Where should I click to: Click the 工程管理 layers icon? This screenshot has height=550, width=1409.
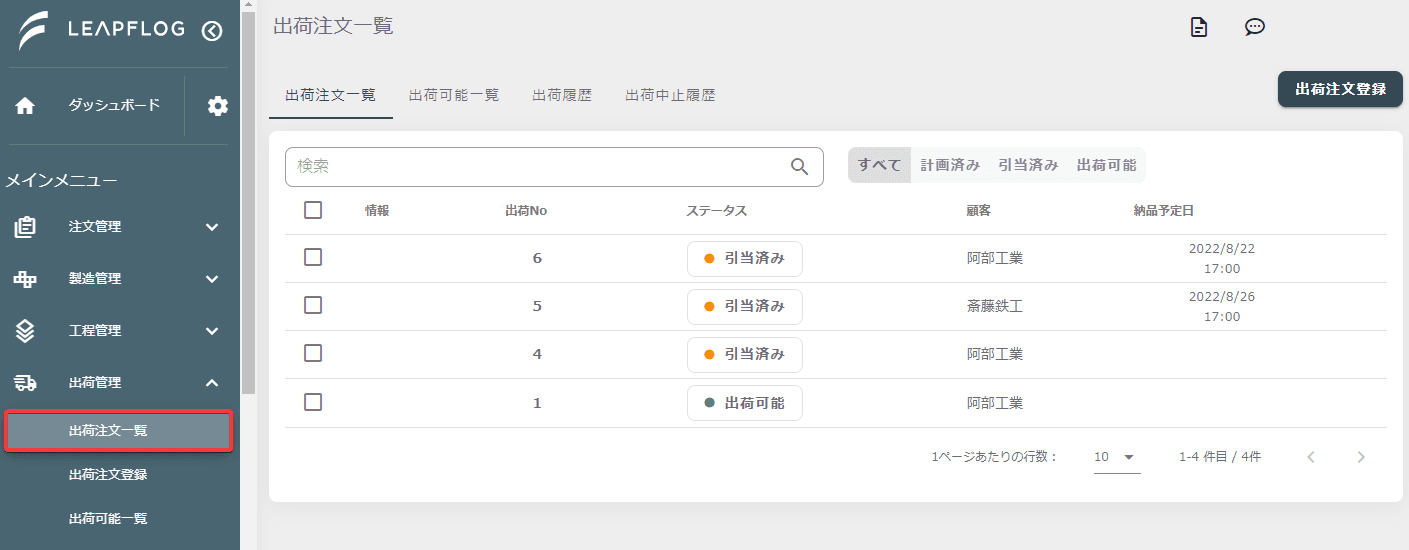[x=25, y=330]
